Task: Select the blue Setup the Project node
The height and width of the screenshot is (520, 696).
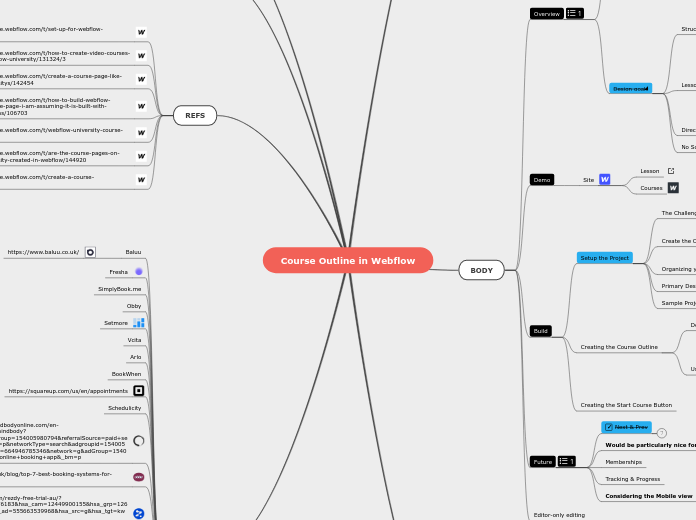Action: 605,258
